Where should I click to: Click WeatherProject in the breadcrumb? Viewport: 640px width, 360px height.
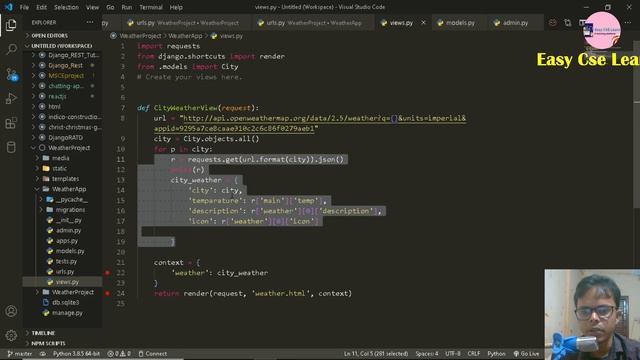tap(140, 36)
